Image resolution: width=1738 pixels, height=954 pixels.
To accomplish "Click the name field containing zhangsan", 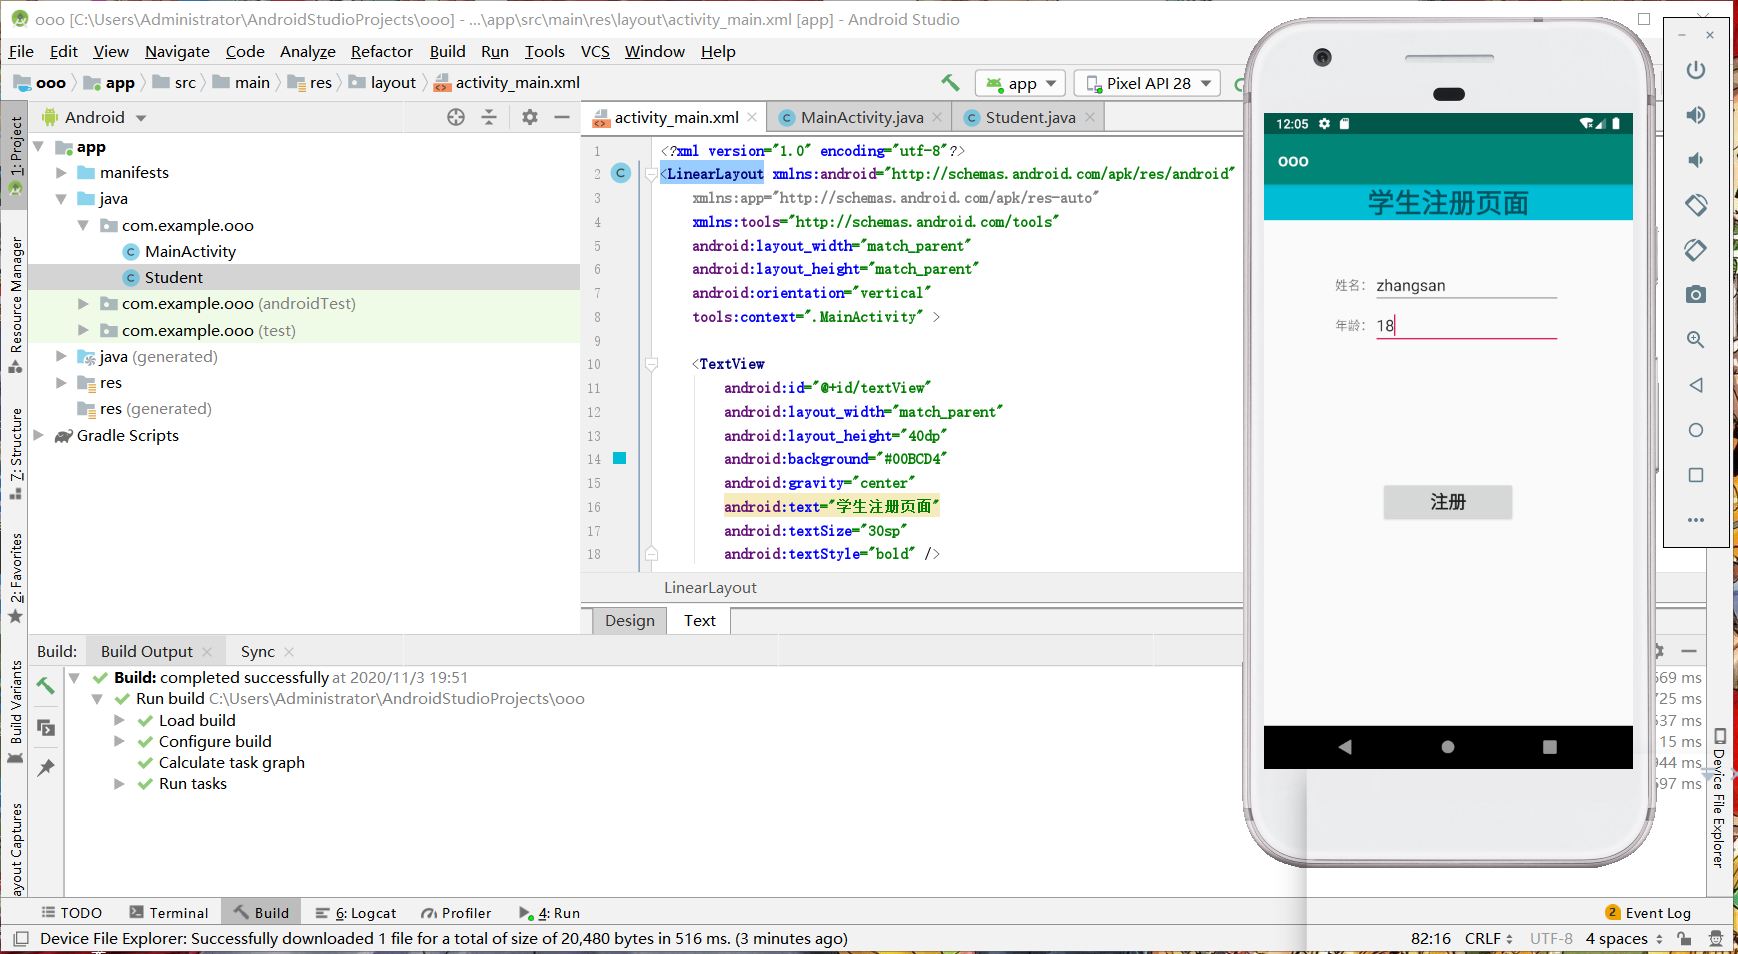I will pyautogui.click(x=1466, y=286).
